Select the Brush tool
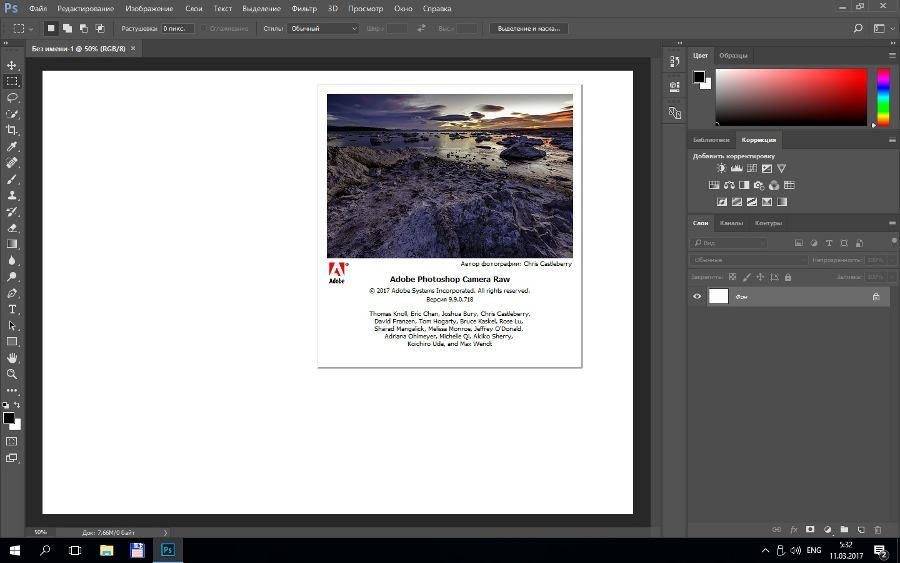Viewport: 900px width, 563px height. click(11, 179)
